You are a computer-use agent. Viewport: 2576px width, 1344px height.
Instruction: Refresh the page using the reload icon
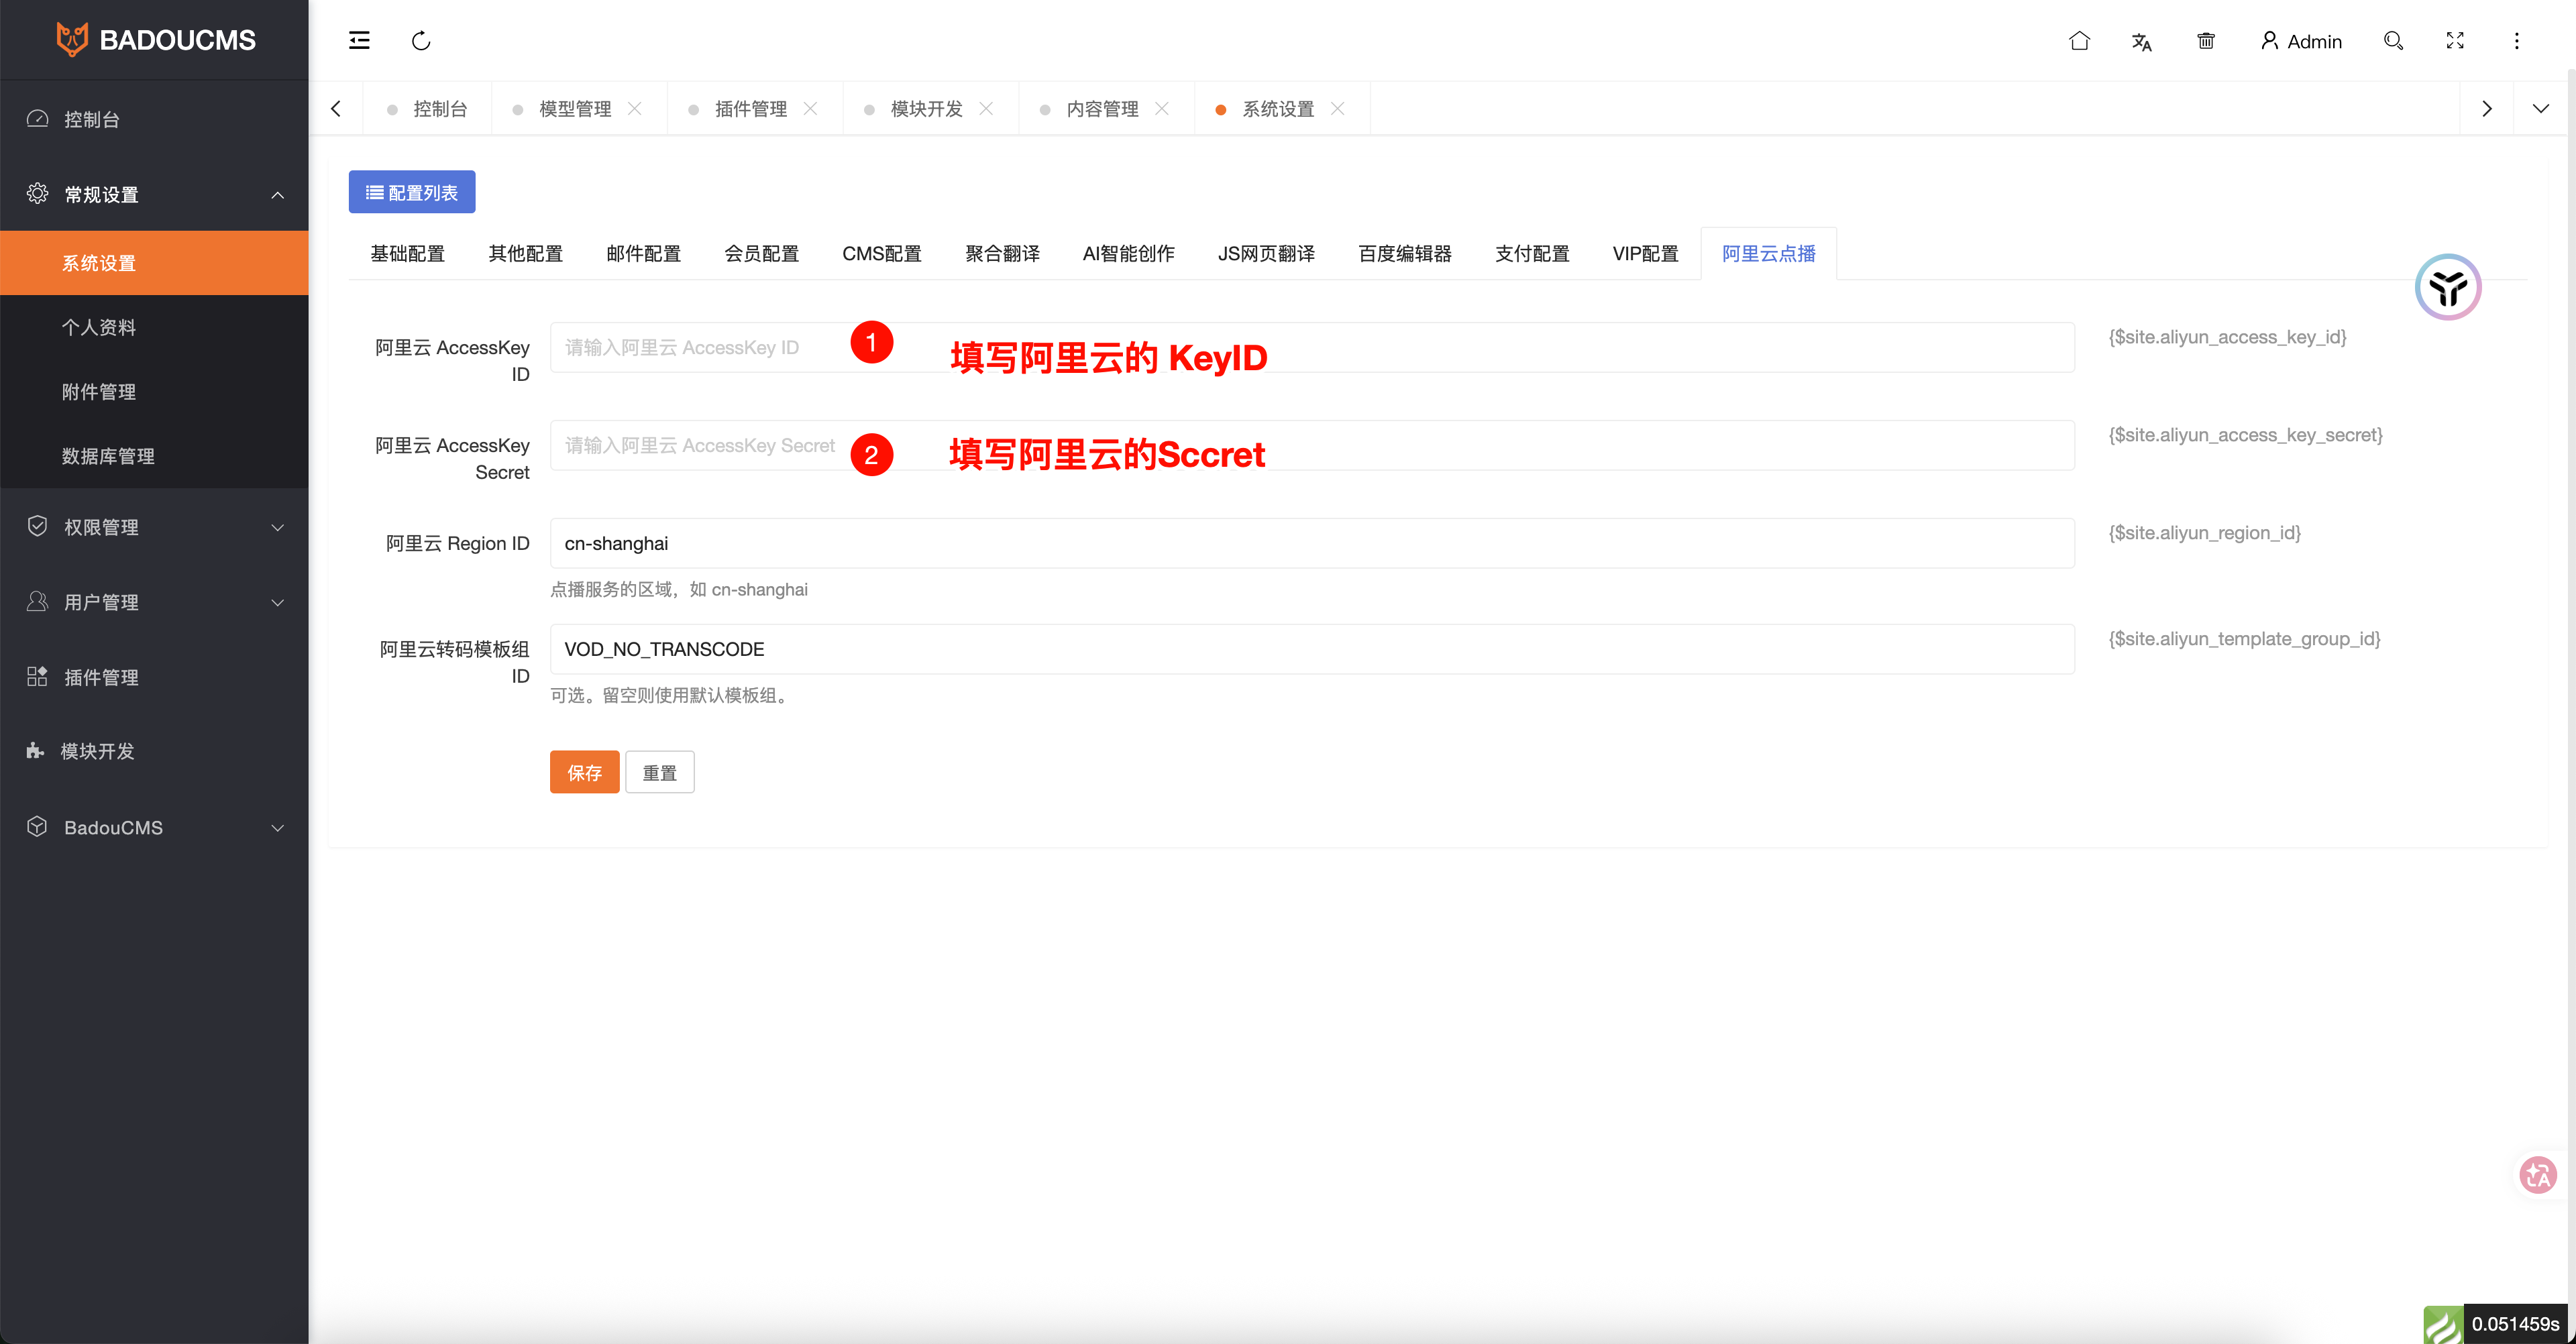[x=421, y=40]
